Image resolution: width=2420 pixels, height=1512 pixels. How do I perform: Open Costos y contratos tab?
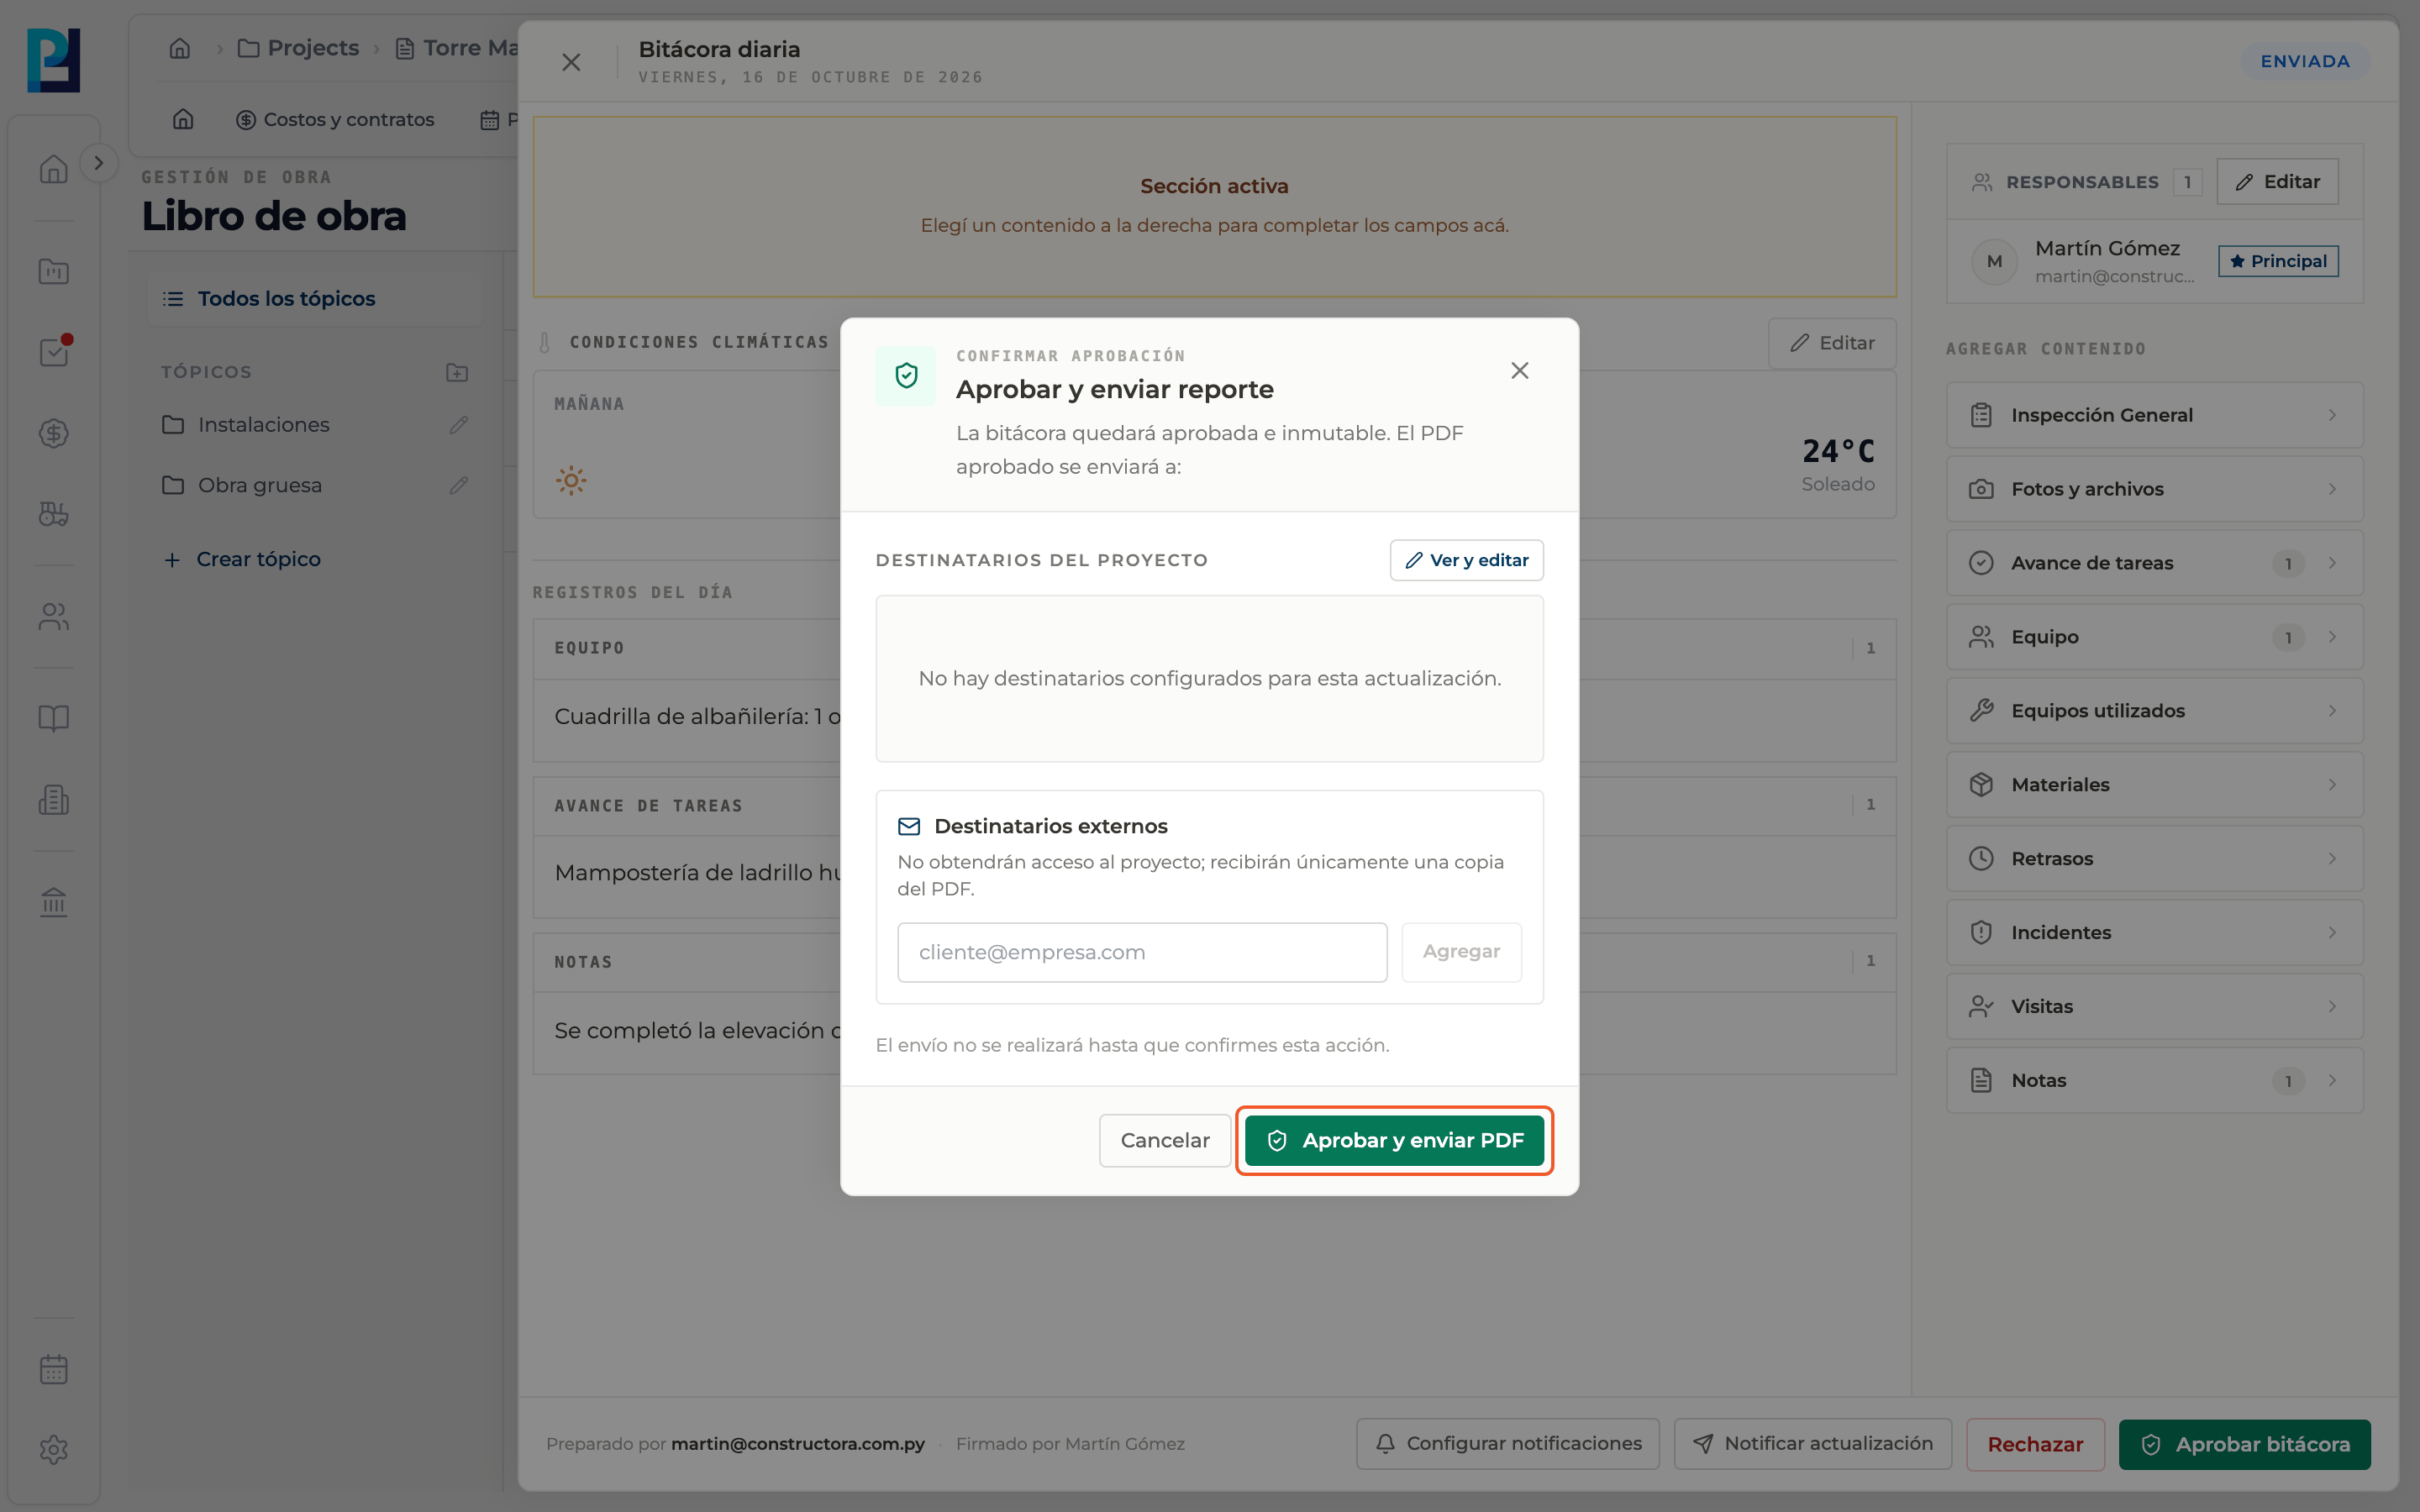click(335, 120)
